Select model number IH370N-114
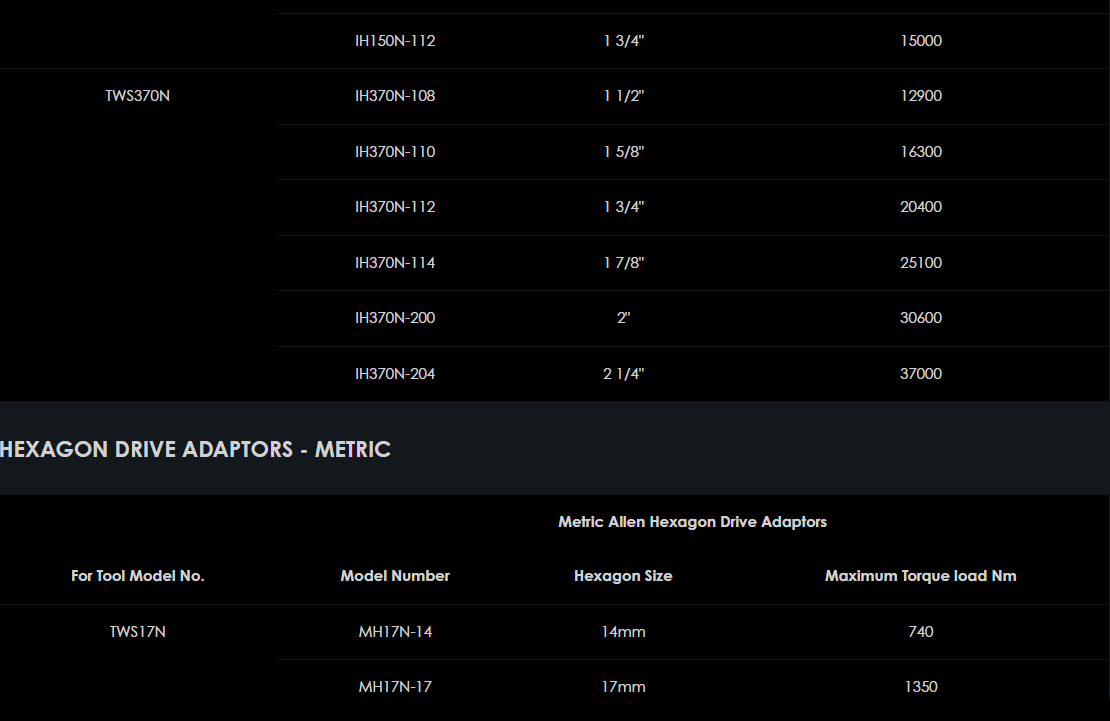The image size is (1110, 721). [x=395, y=263]
